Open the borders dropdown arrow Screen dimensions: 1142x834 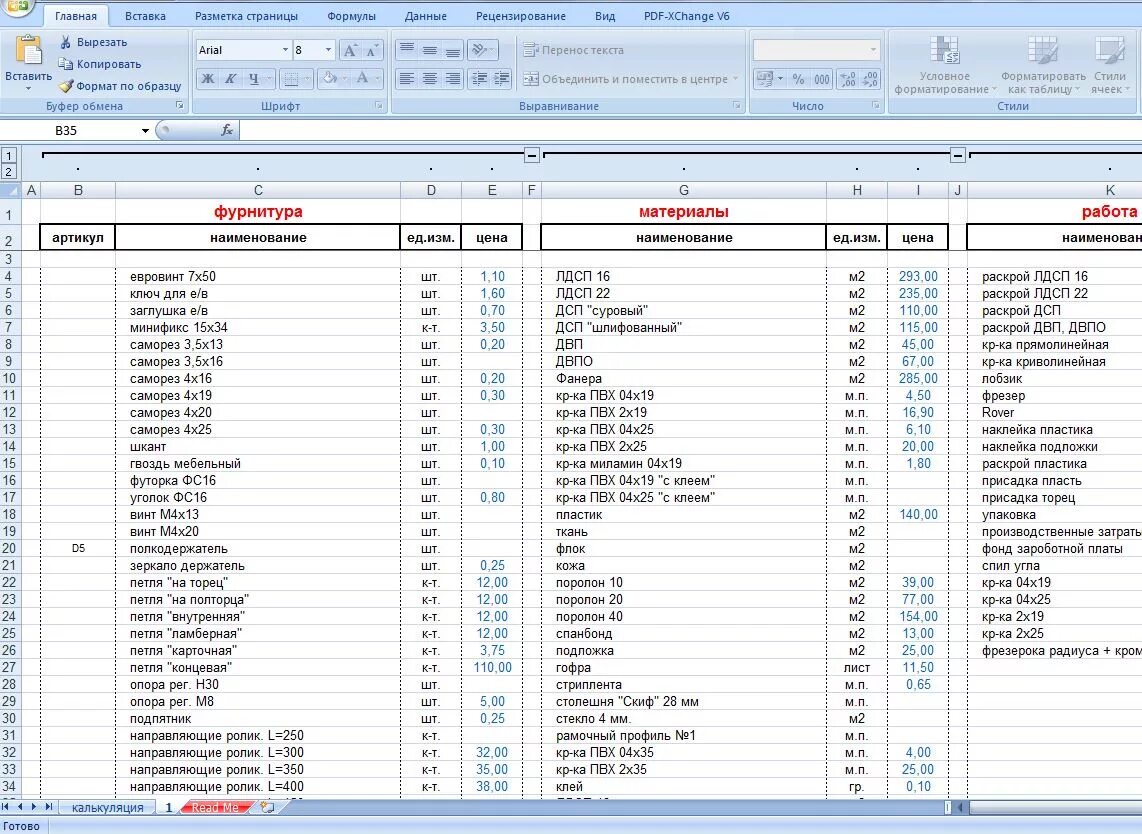[x=307, y=79]
